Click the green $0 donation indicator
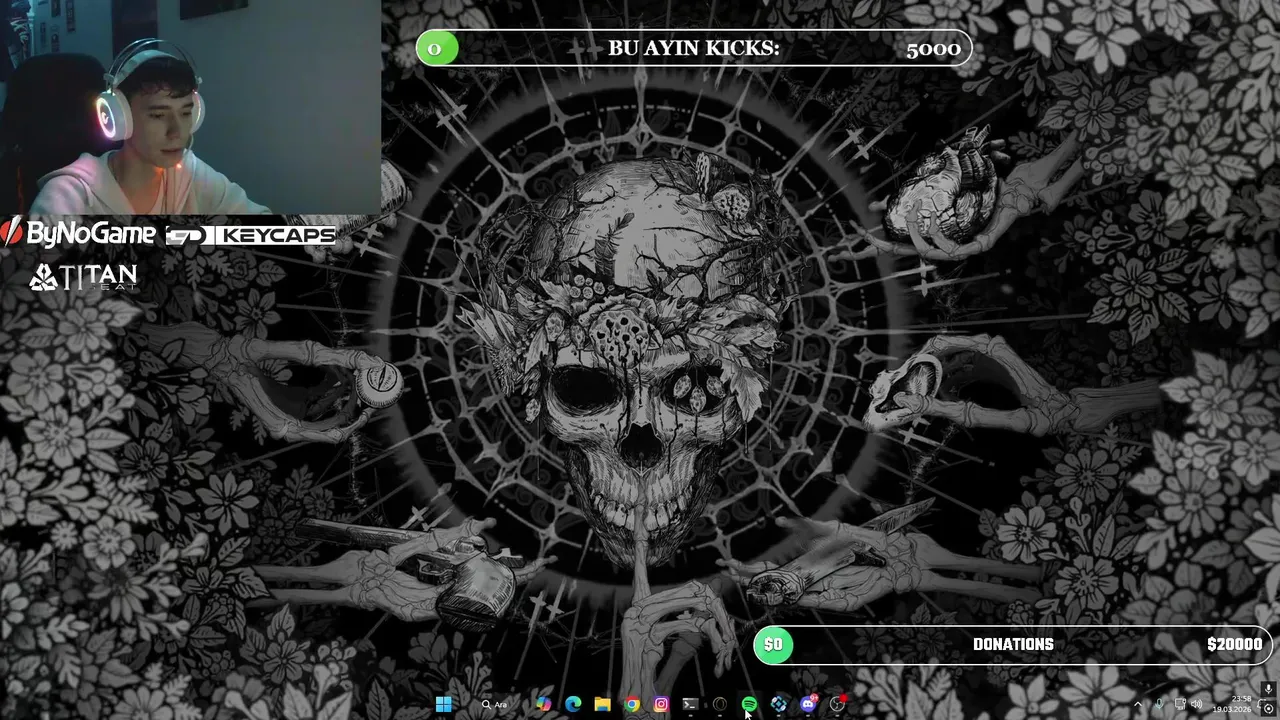This screenshot has height=720, width=1280. tap(774, 644)
